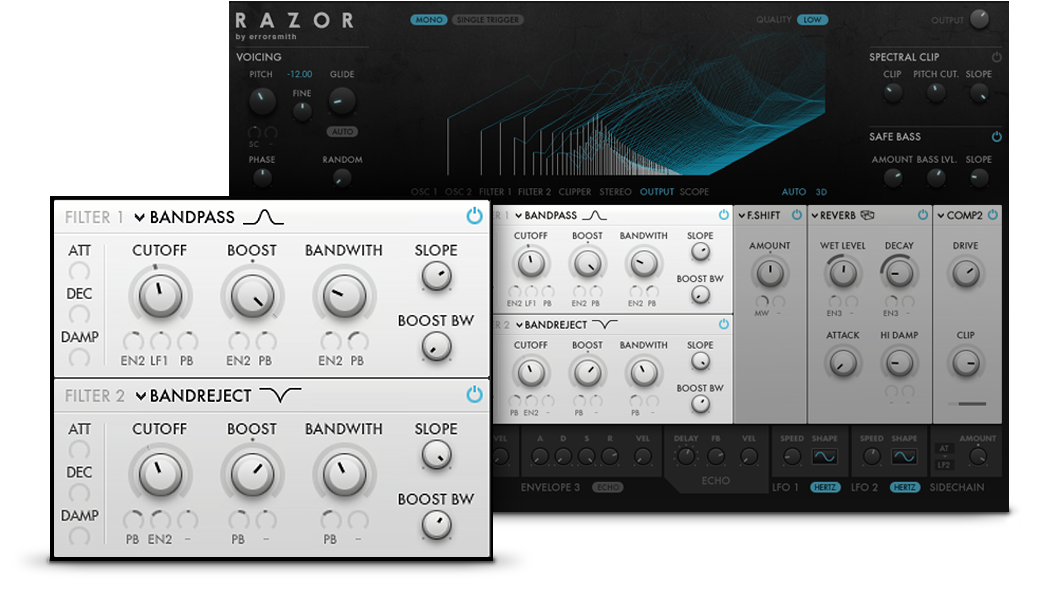The image size is (1040, 600).
Task: Click Reverb DECAY knob
Action: (899, 272)
